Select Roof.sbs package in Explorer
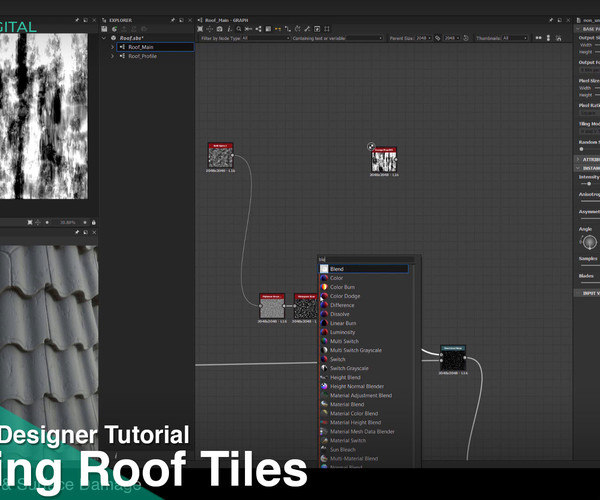 coord(131,38)
